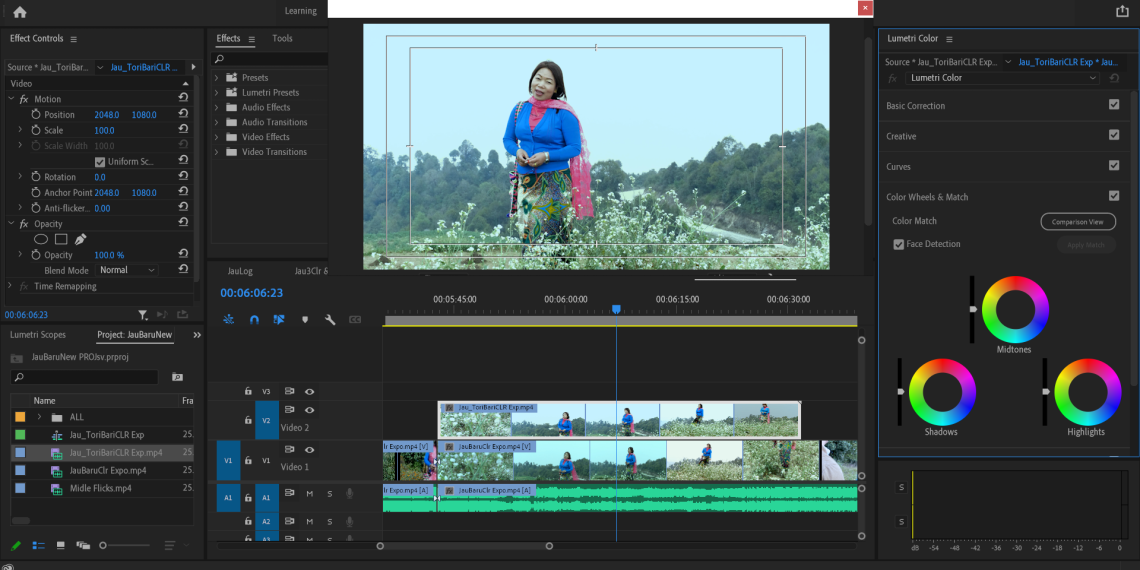The height and width of the screenshot is (570, 1140).
Task: Hide the Video 2 track output
Action: (310, 410)
